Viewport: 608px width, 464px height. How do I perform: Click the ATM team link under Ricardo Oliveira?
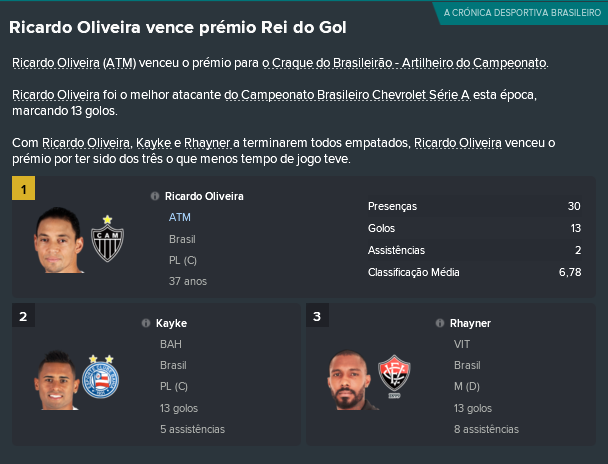click(180, 217)
